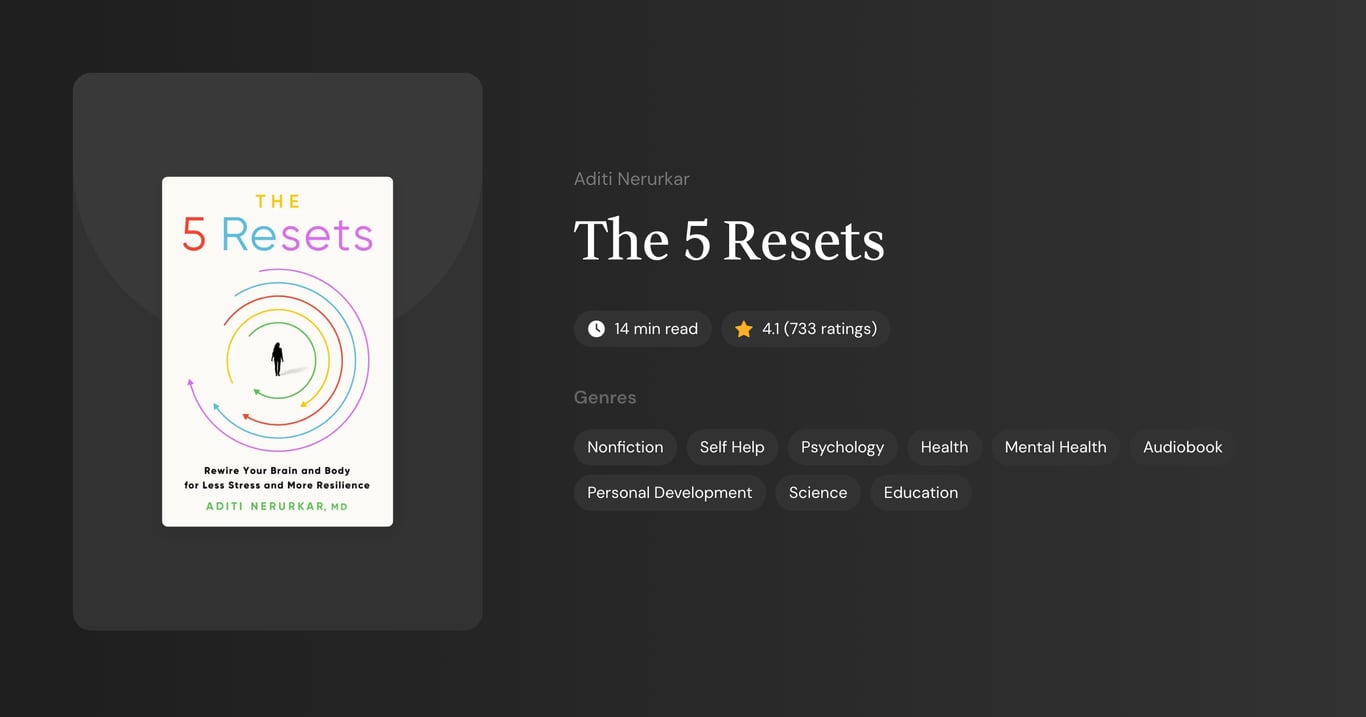Select the Nonfiction genre tag
The height and width of the screenshot is (717, 1366).
(625, 447)
